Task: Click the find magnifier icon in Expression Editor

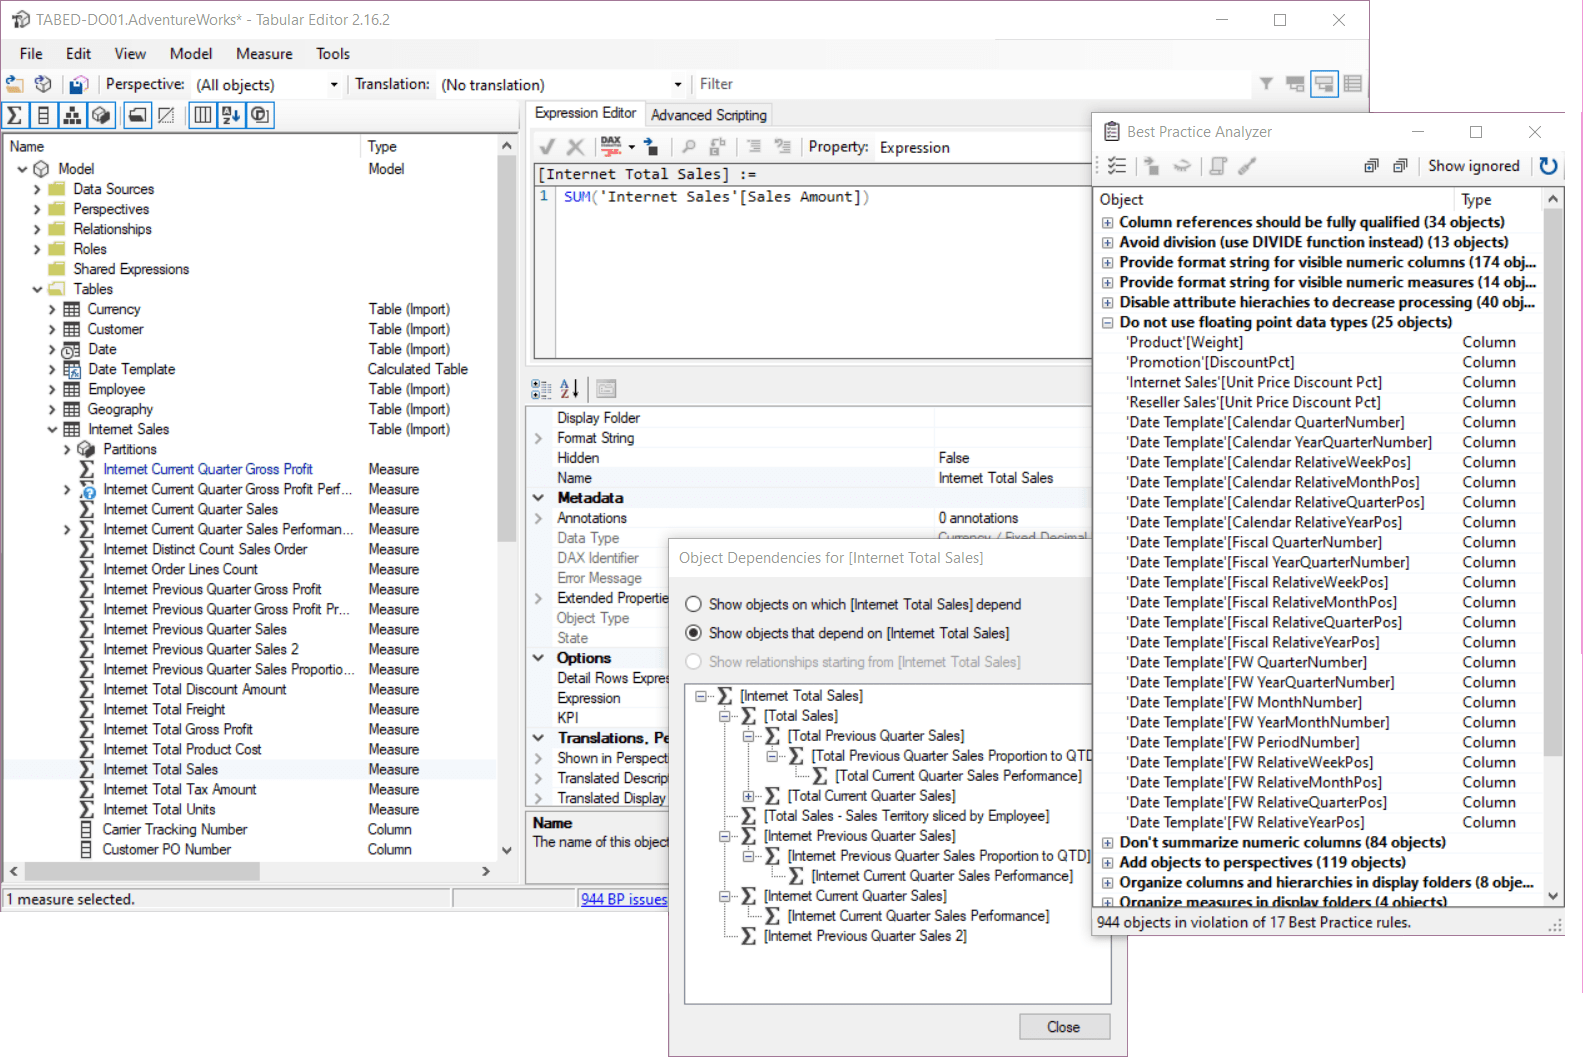Action: (x=688, y=147)
